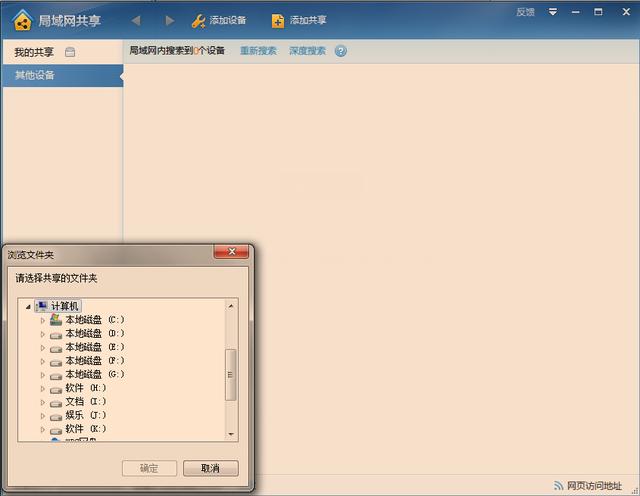Click the 深度搜索 link
The height and width of the screenshot is (496, 640).
(307, 51)
